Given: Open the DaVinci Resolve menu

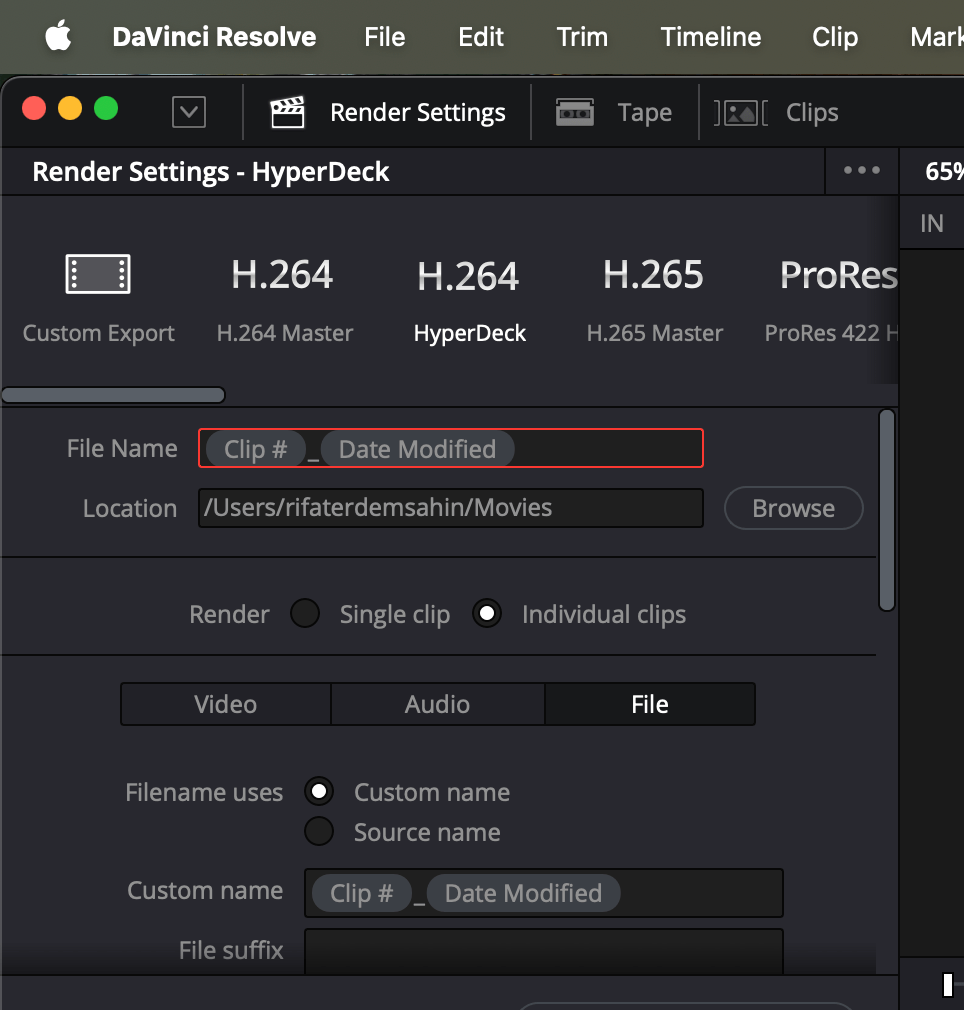Looking at the screenshot, I should tap(214, 37).
